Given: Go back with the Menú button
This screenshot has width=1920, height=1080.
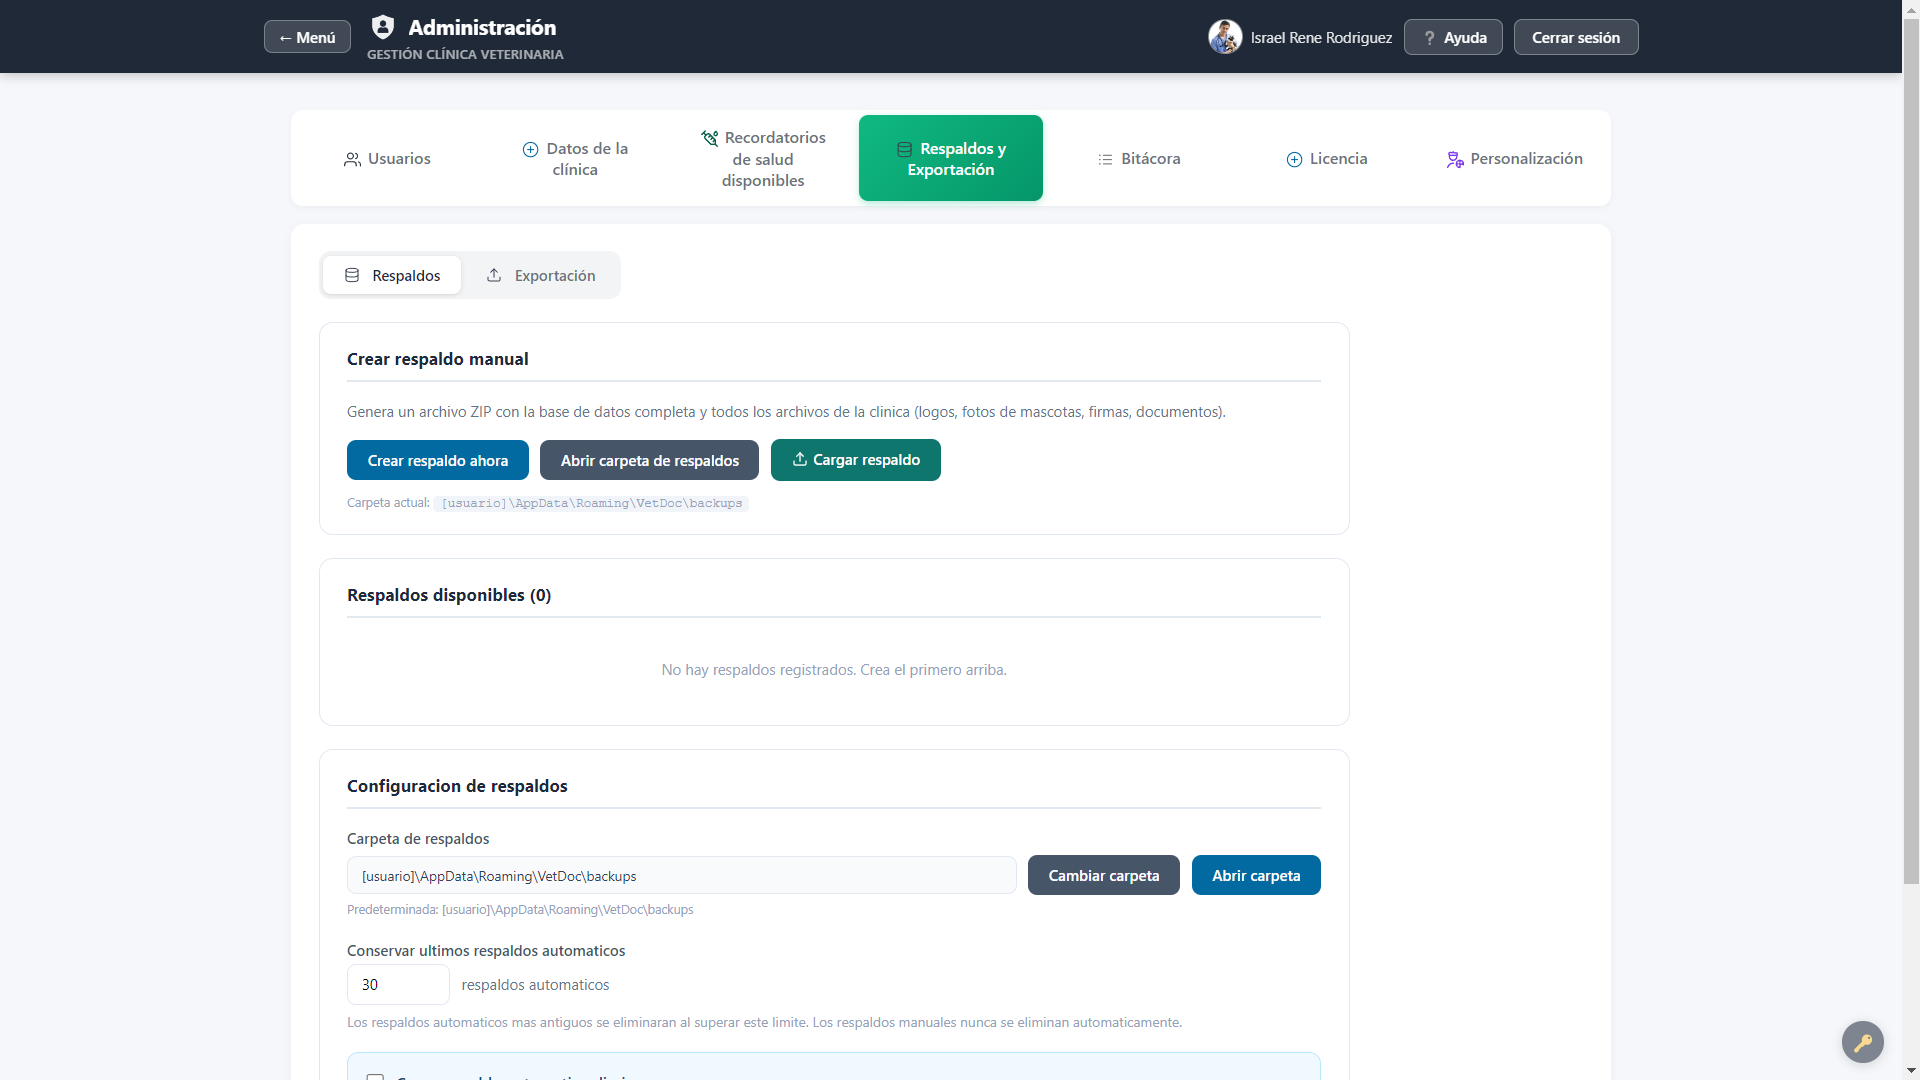Looking at the screenshot, I should click(x=307, y=37).
